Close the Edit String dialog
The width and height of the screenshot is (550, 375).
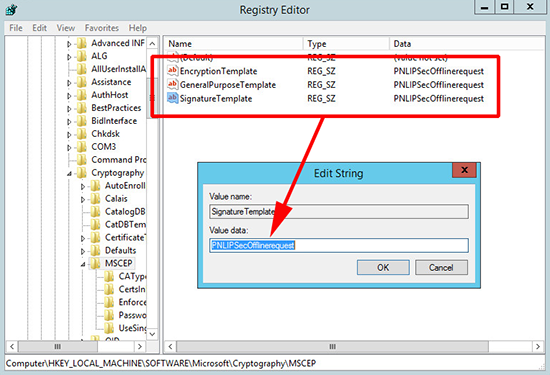tap(464, 170)
